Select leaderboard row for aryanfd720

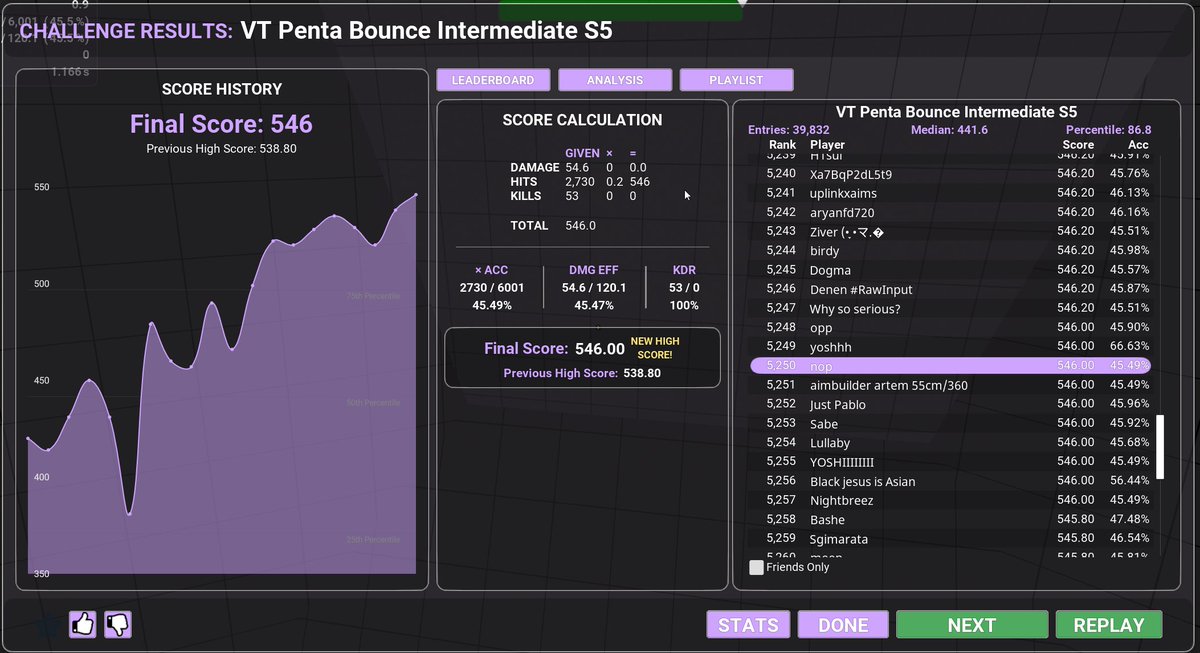coord(950,212)
